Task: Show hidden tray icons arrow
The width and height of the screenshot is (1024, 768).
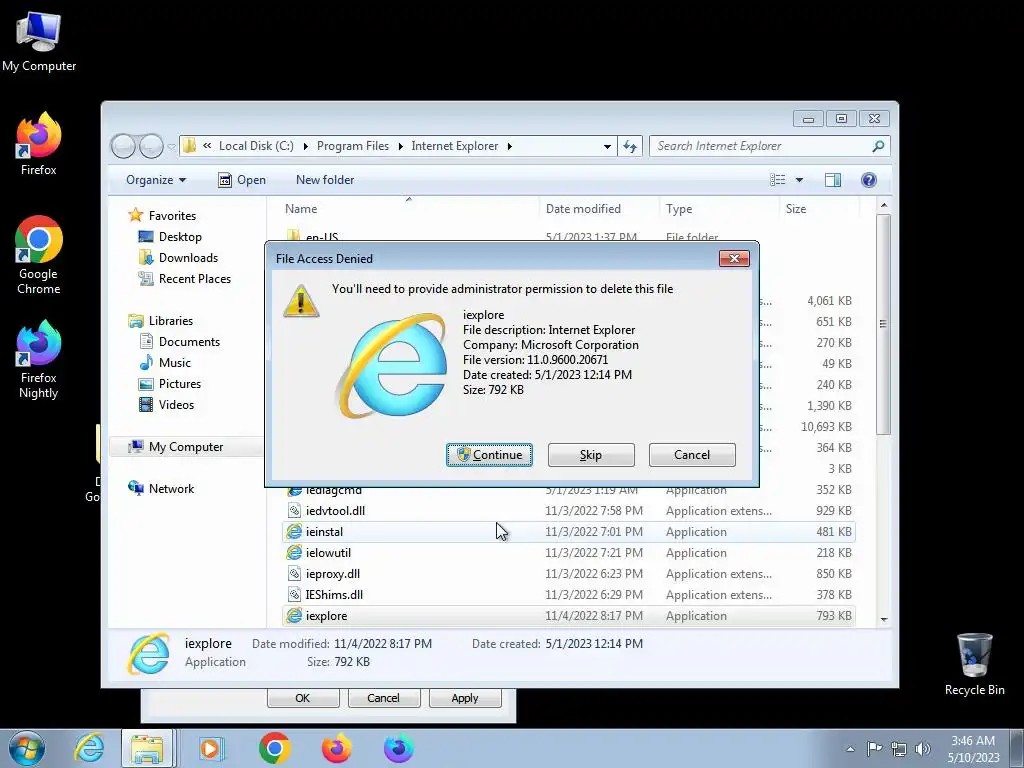Action: point(850,749)
